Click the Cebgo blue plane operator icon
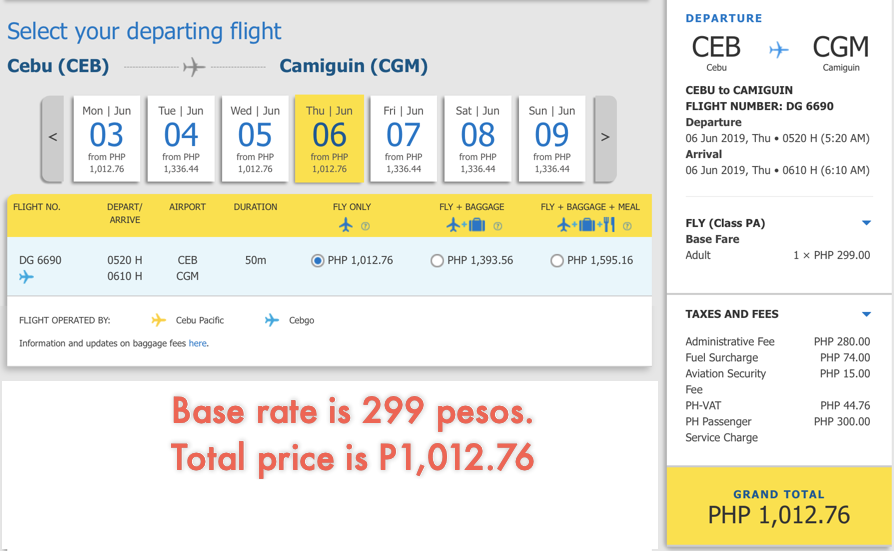This screenshot has height=551, width=894. click(272, 320)
